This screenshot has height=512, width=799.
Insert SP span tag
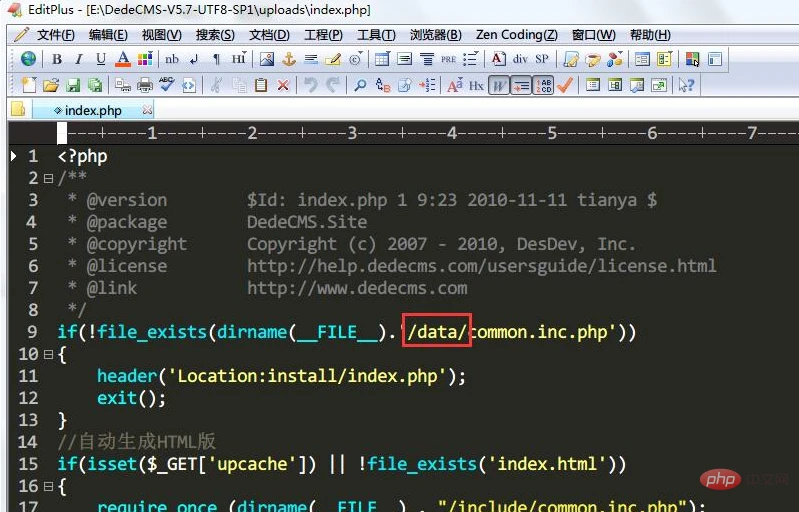542,59
